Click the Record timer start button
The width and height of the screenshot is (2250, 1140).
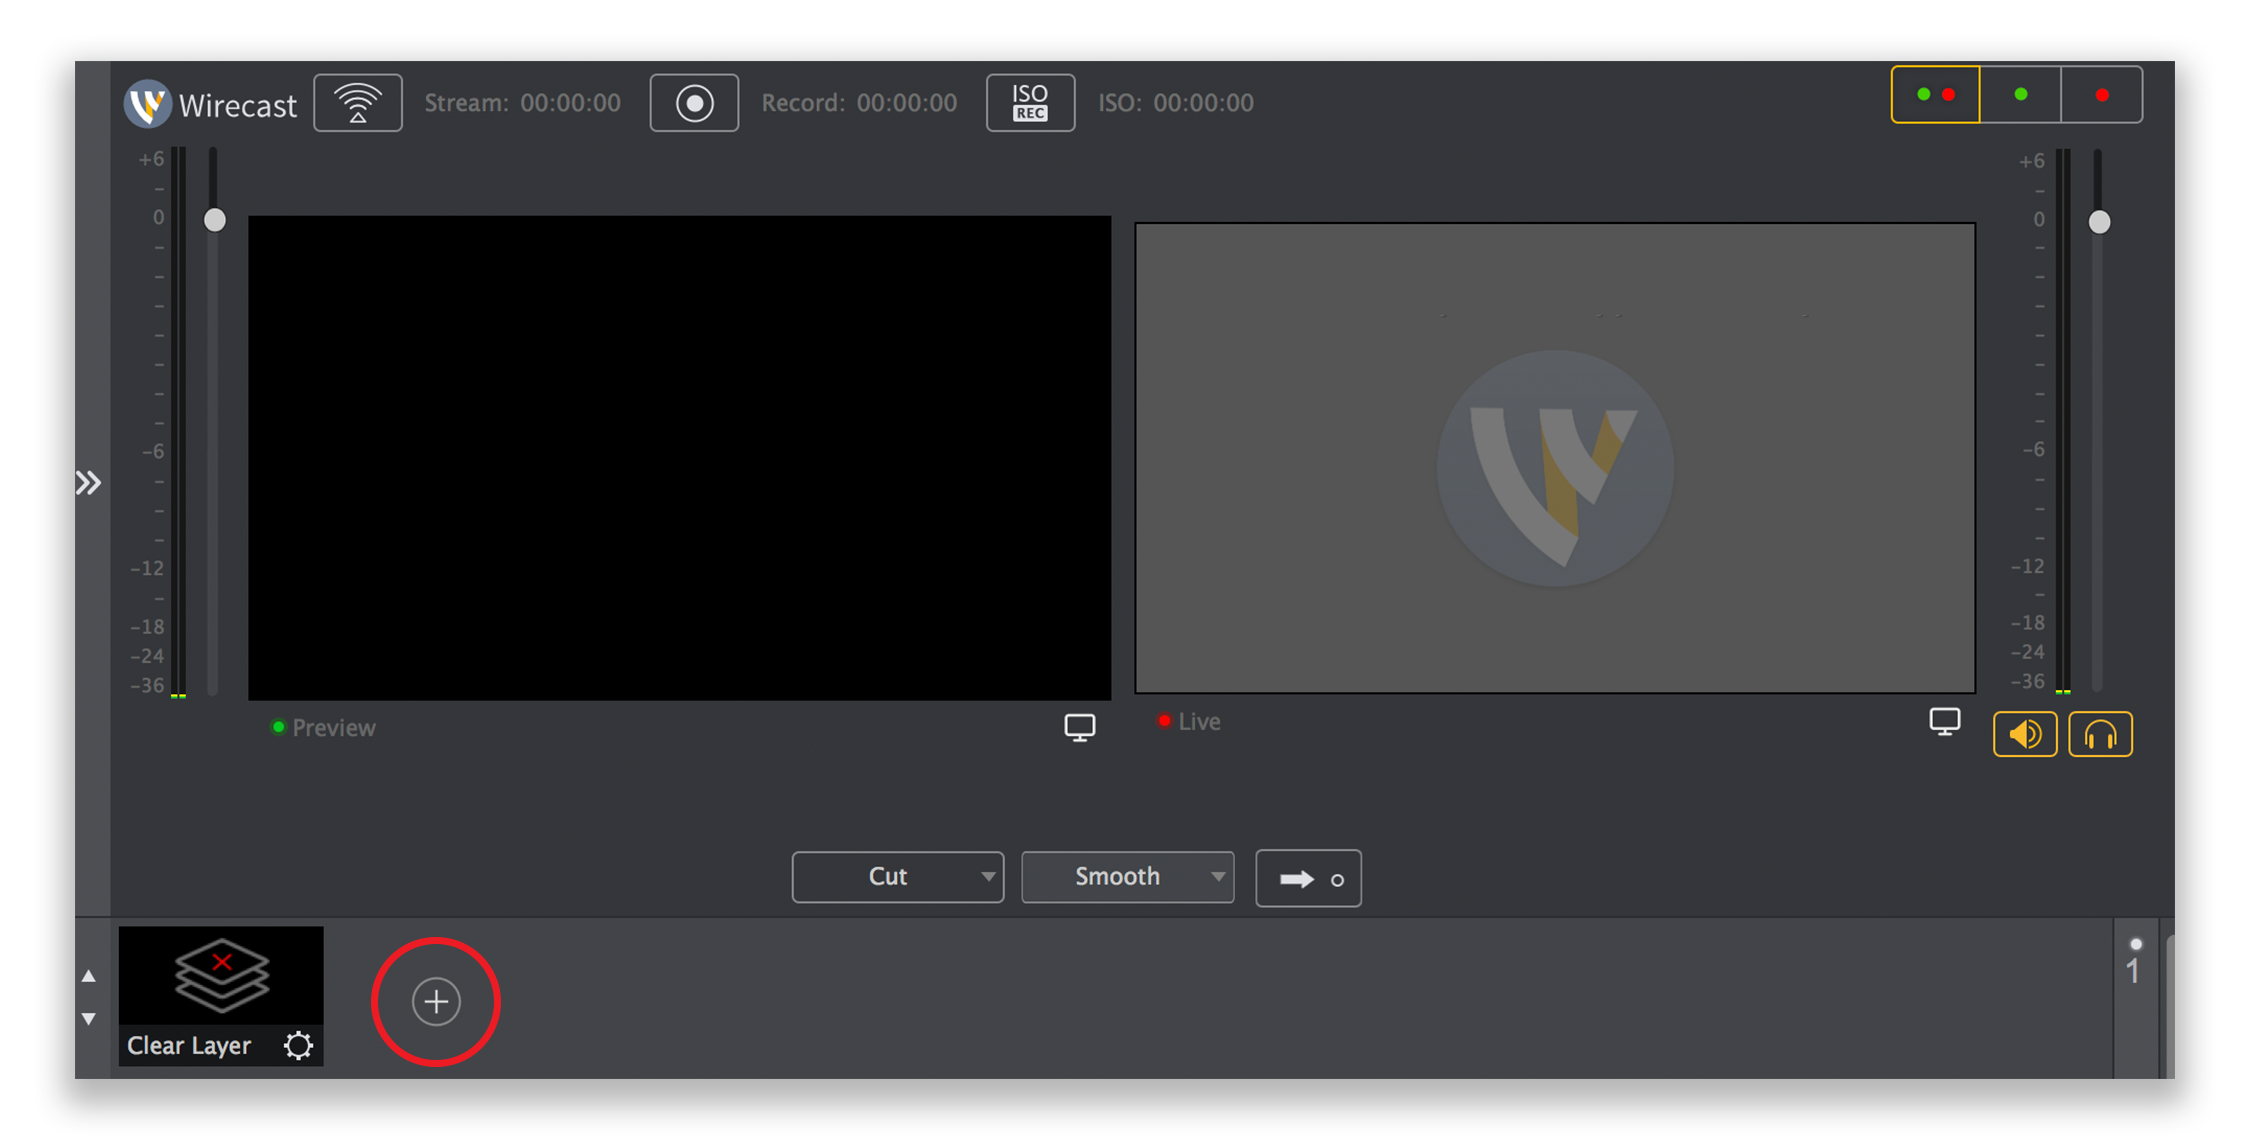point(693,103)
